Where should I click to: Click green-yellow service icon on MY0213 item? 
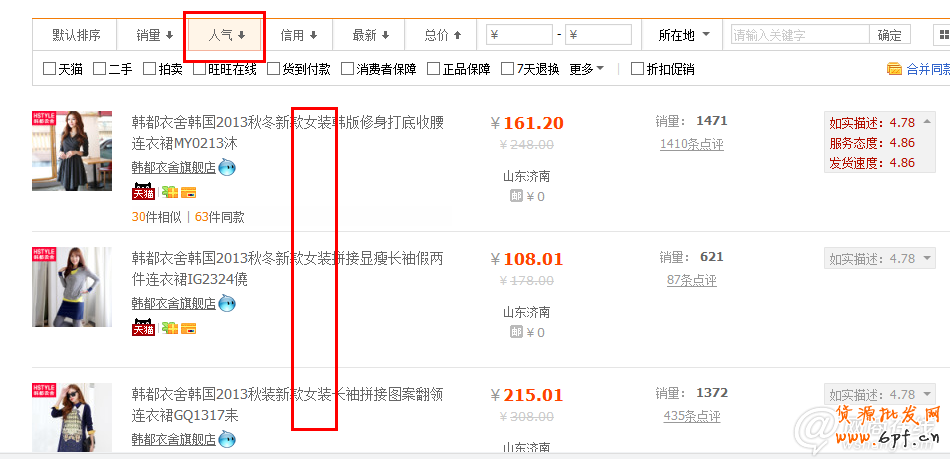point(170,193)
